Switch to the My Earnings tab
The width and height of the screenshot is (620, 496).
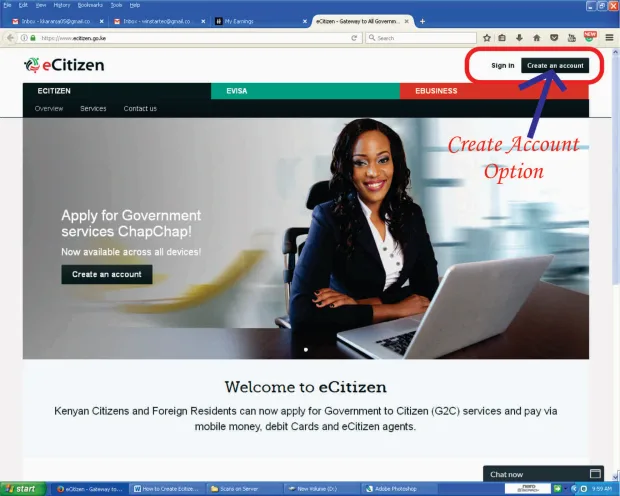[259, 21]
